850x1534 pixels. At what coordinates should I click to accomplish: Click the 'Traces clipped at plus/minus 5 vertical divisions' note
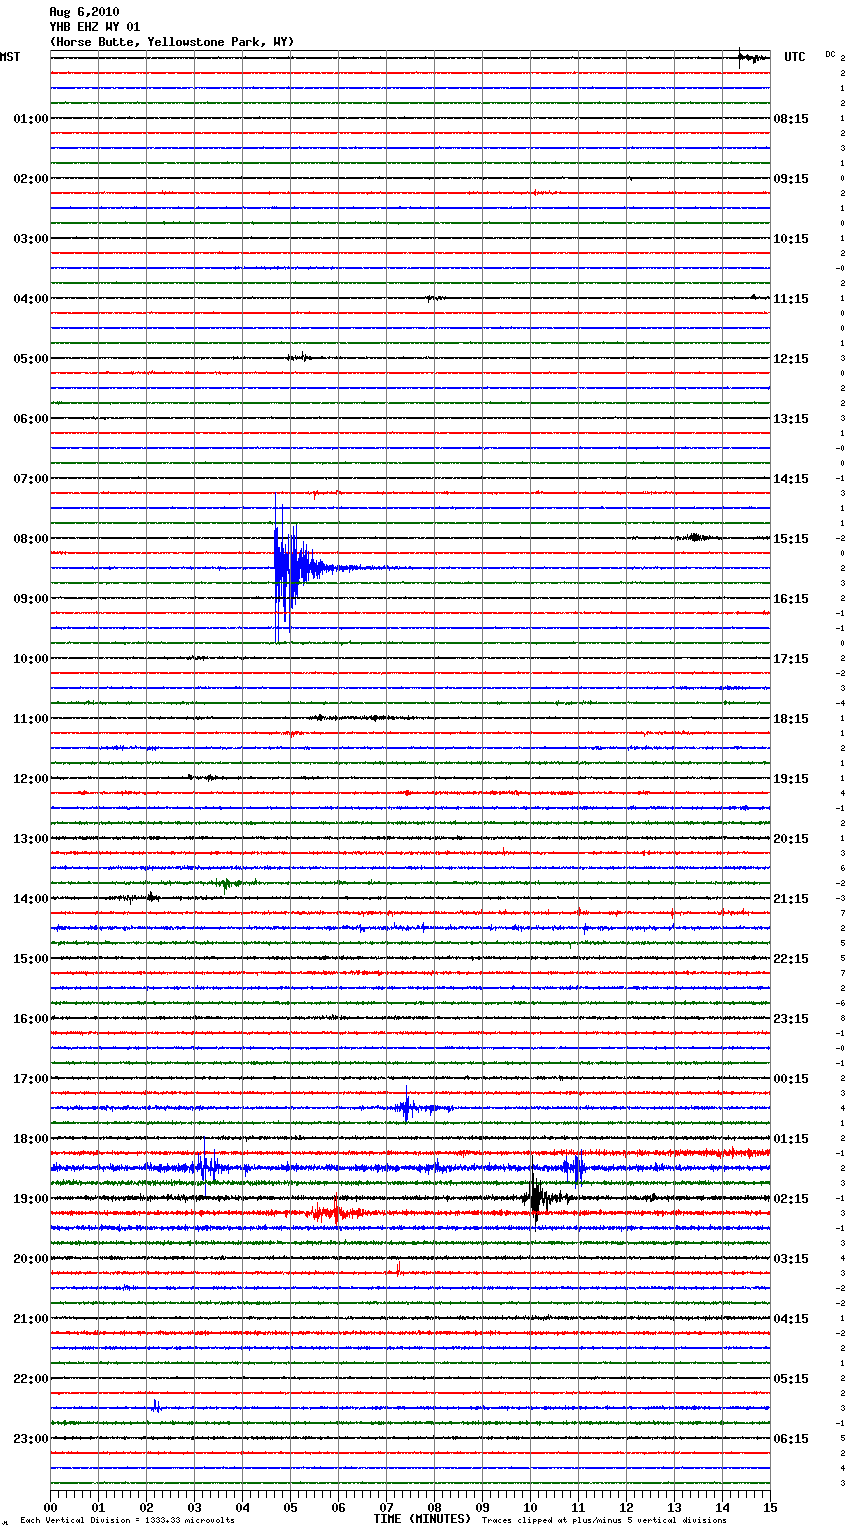coord(604,1520)
